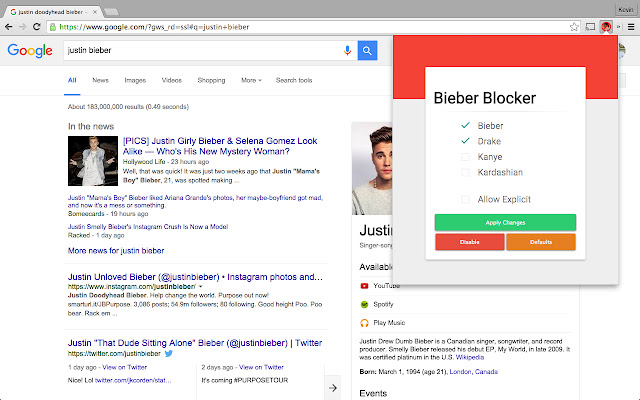The width and height of the screenshot is (640, 400).
Task: Click the Spotify icon in Available on
Action: click(x=364, y=304)
